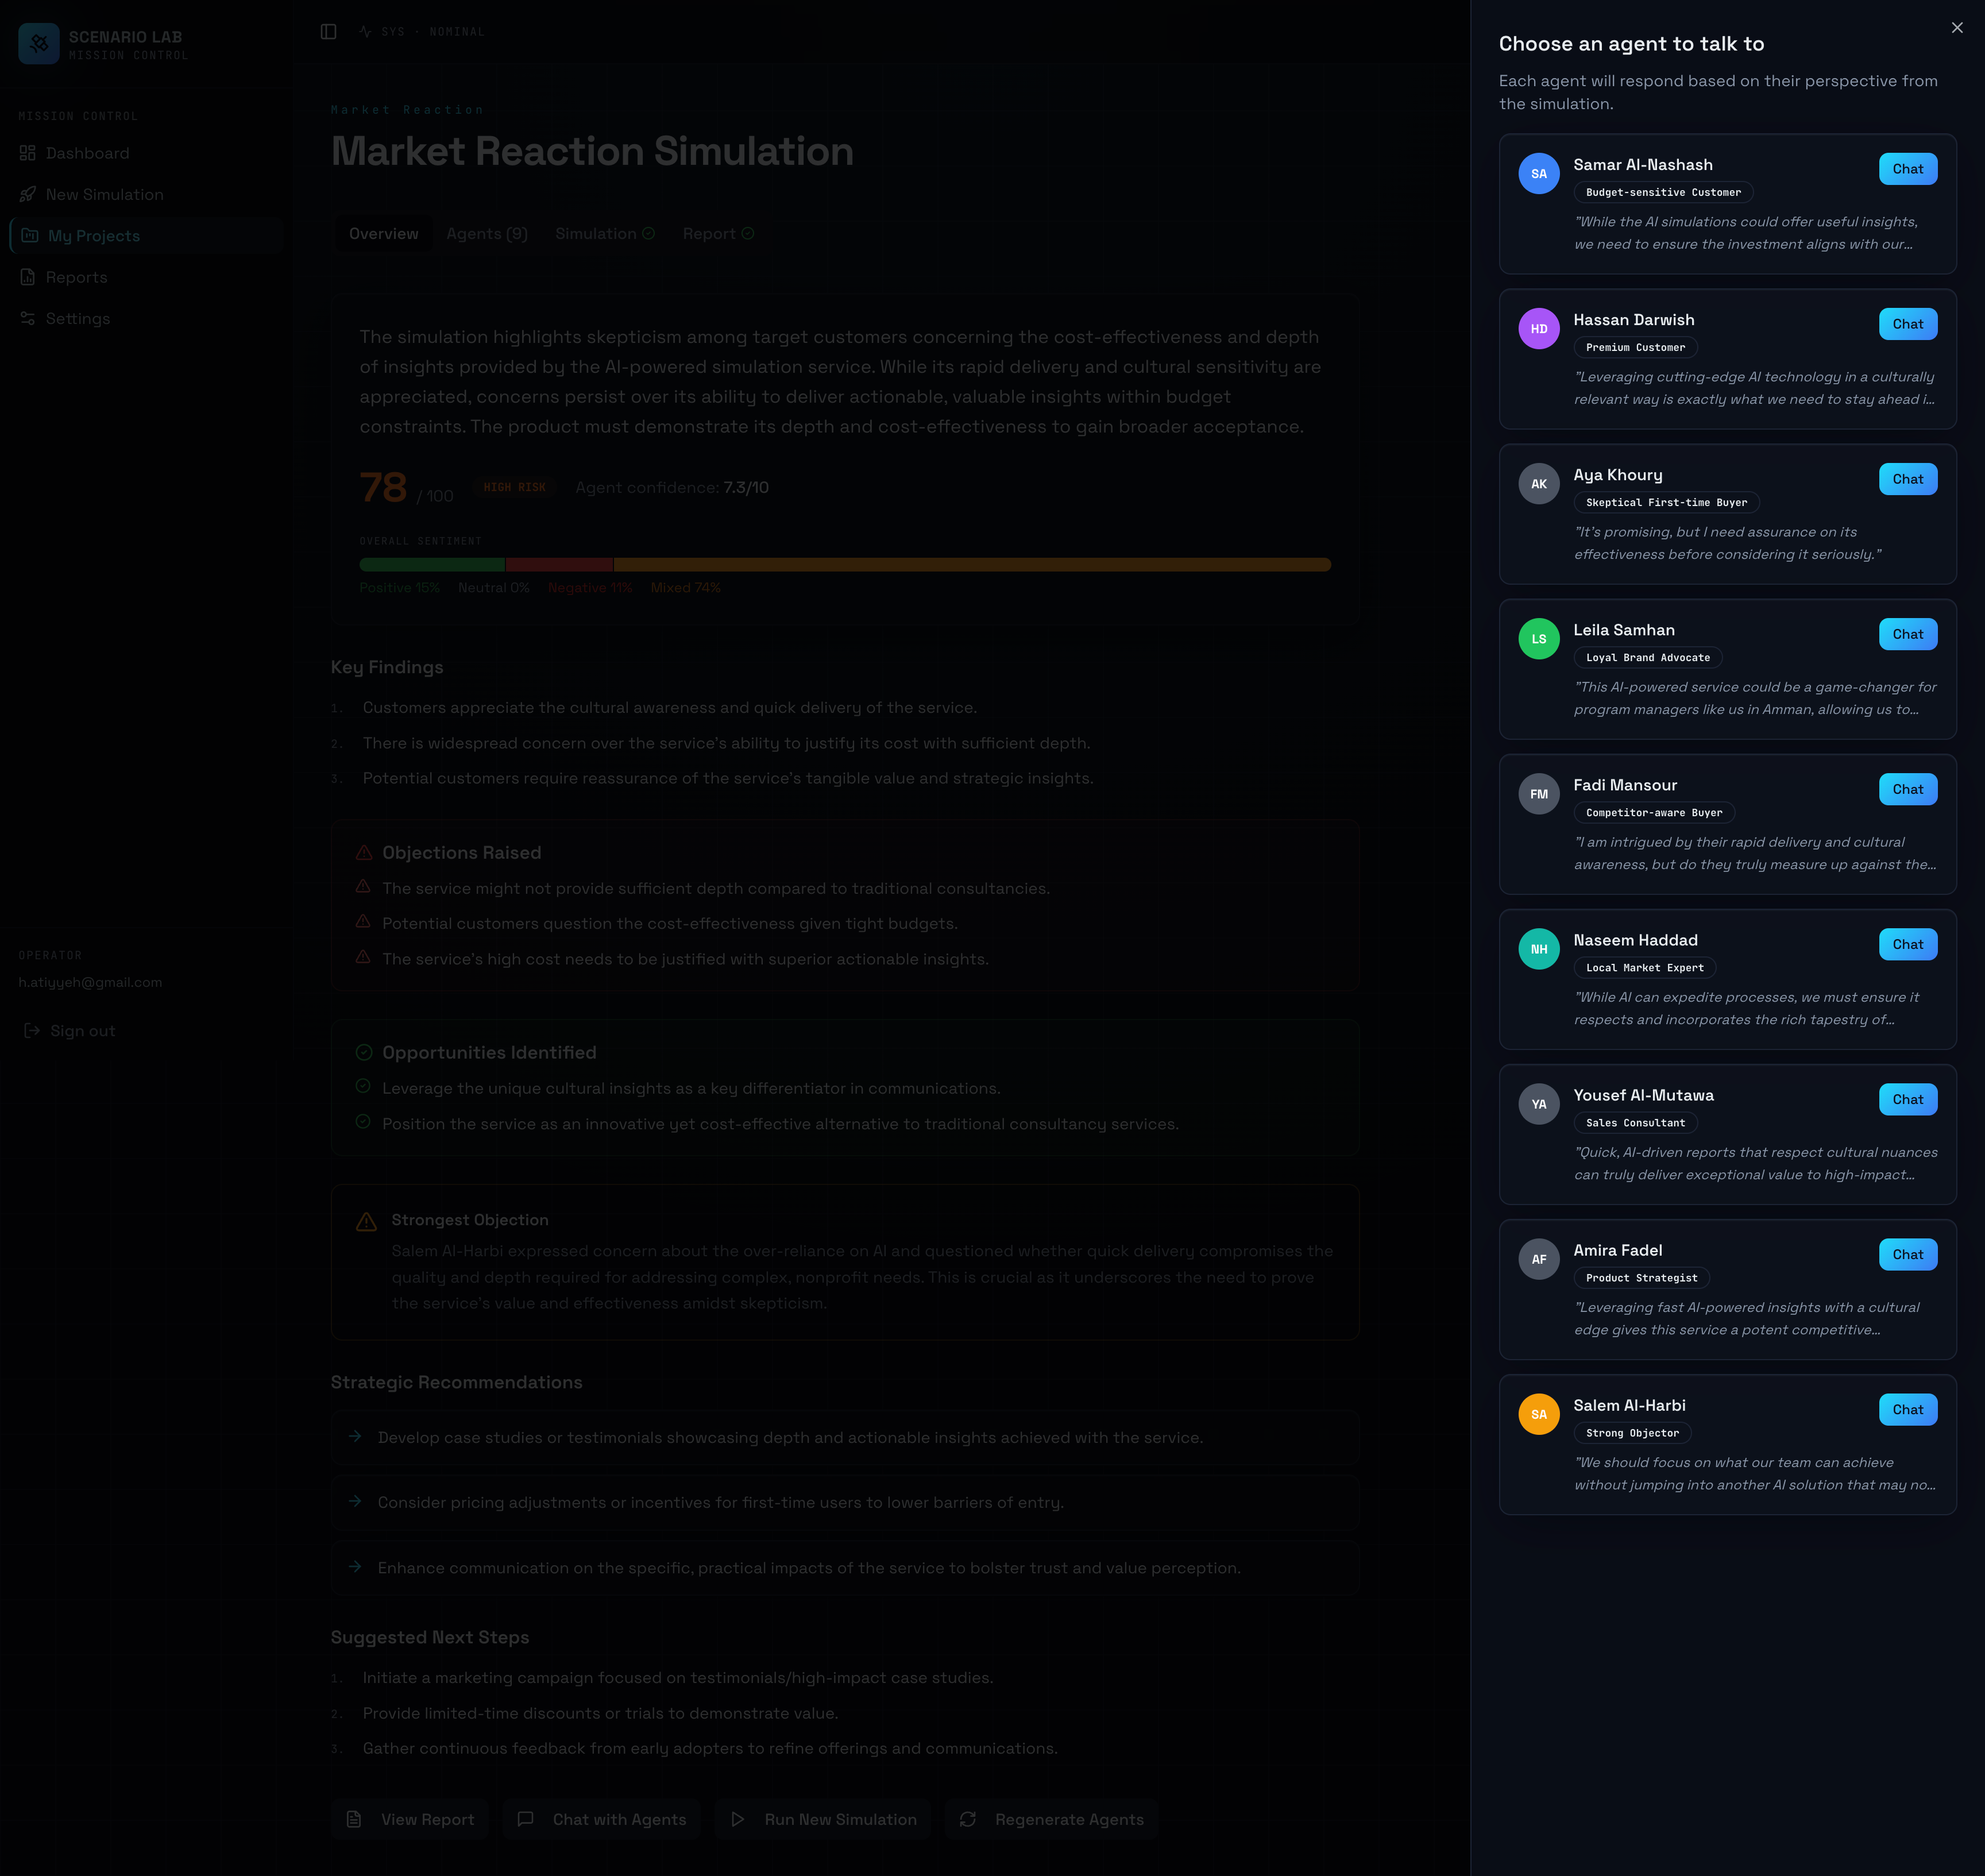Chat with Yousef Al-Mutawa

(1908, 1099)
